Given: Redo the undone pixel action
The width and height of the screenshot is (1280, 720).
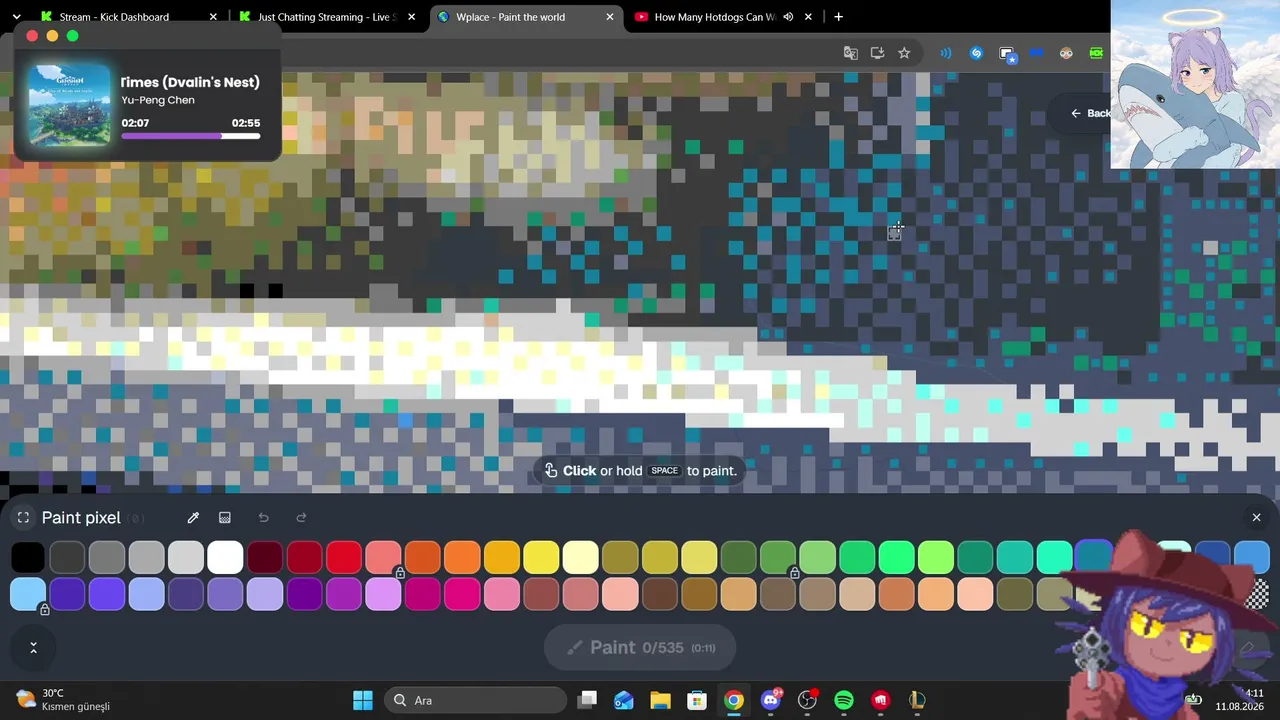Looking at the screenshot, I should 301,517.
